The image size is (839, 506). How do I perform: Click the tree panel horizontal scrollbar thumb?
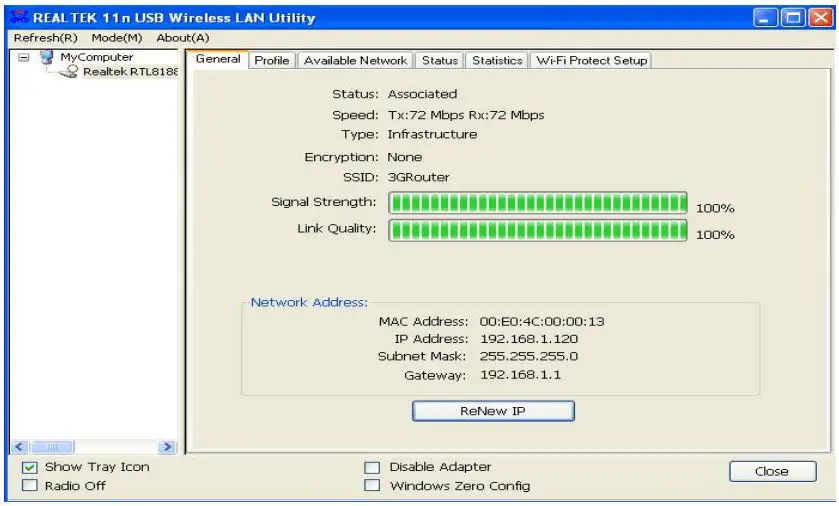52,447
